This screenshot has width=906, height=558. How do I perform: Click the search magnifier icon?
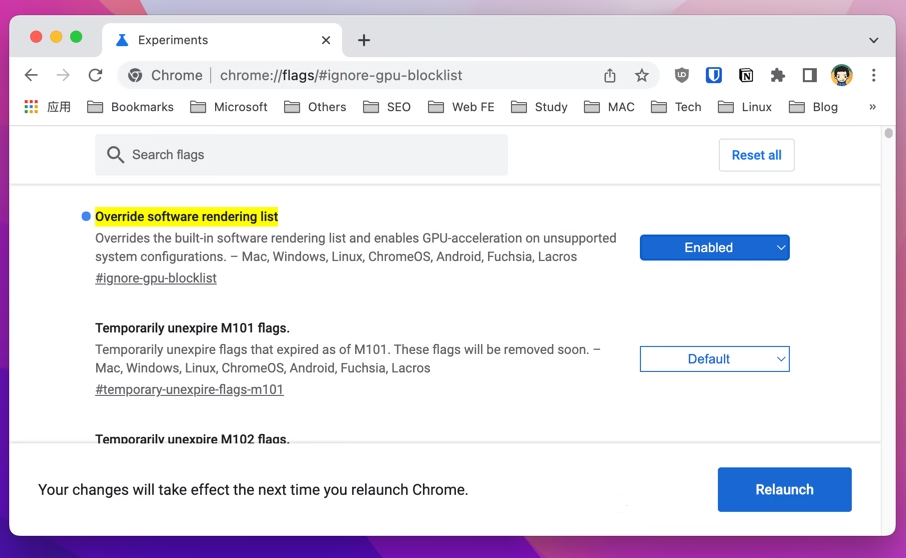pyautogui.click(x=115, y=155)
